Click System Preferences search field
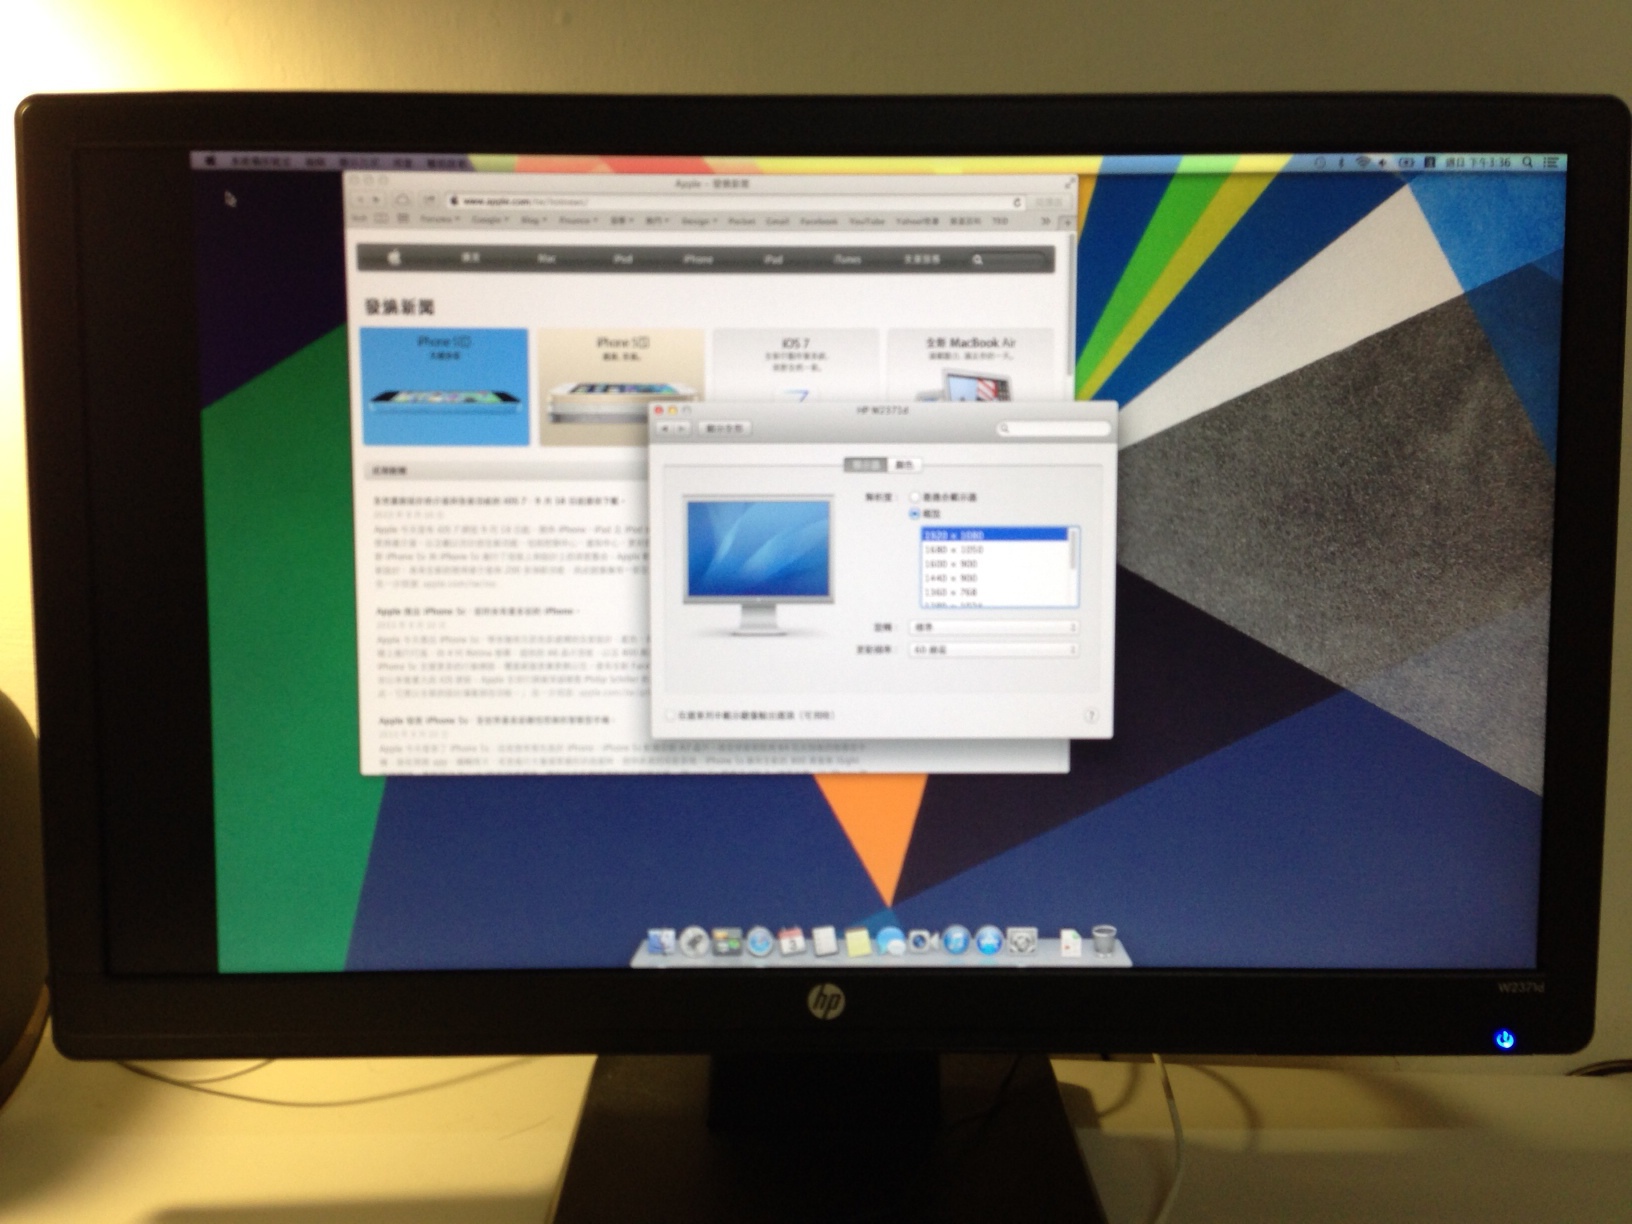This screenshot has width=1632, height=1224. pos(1054,428)
